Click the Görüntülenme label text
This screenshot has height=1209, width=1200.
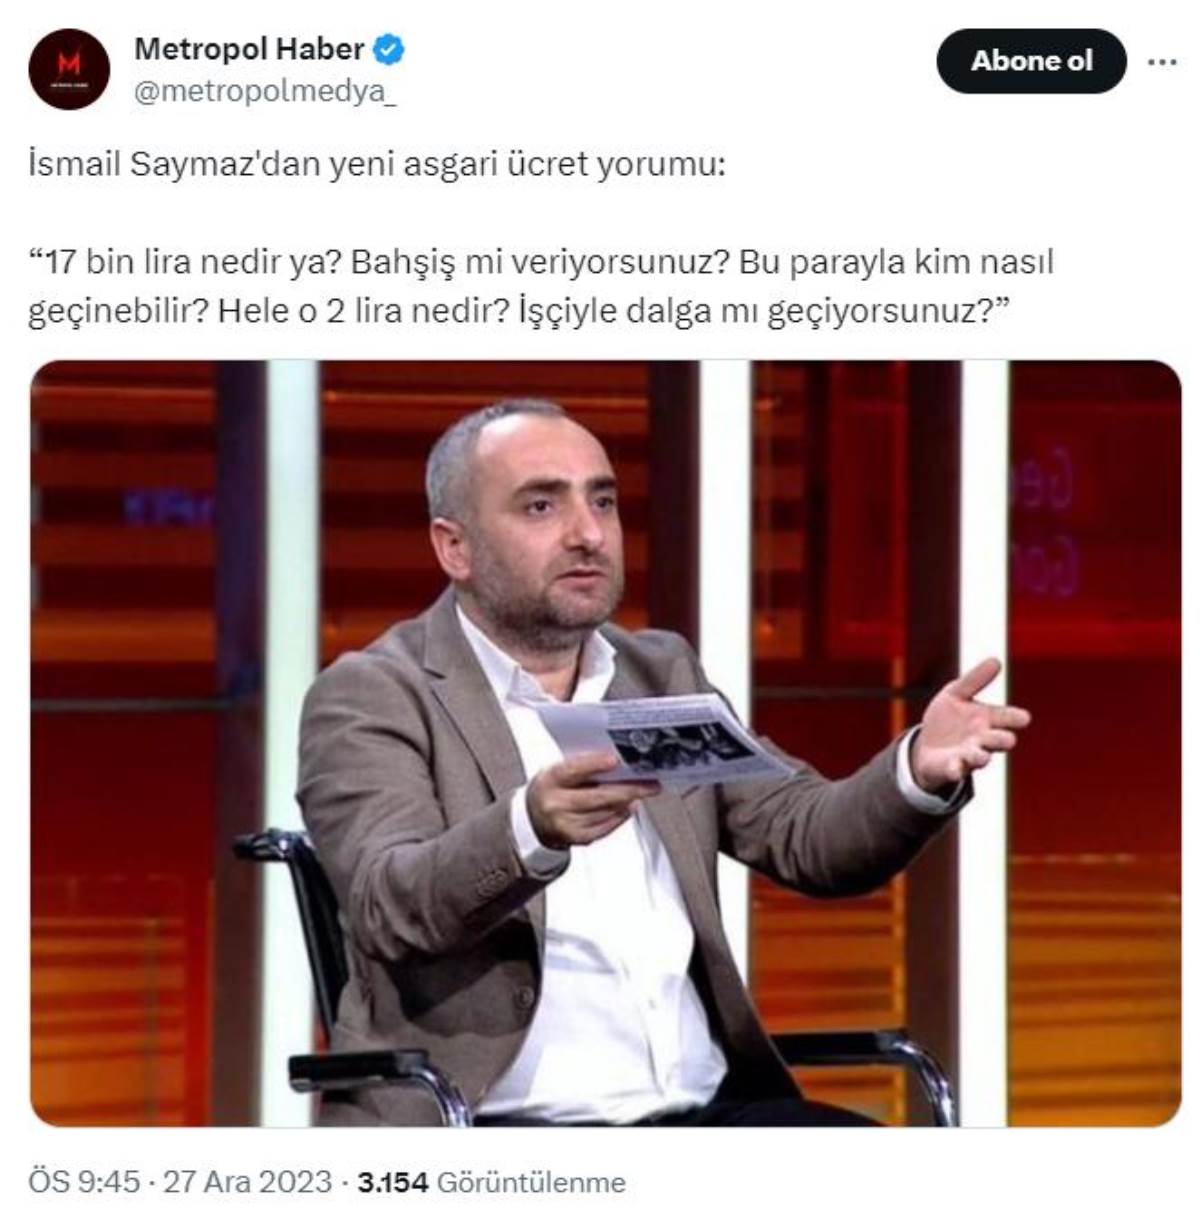coord(532,1182)
